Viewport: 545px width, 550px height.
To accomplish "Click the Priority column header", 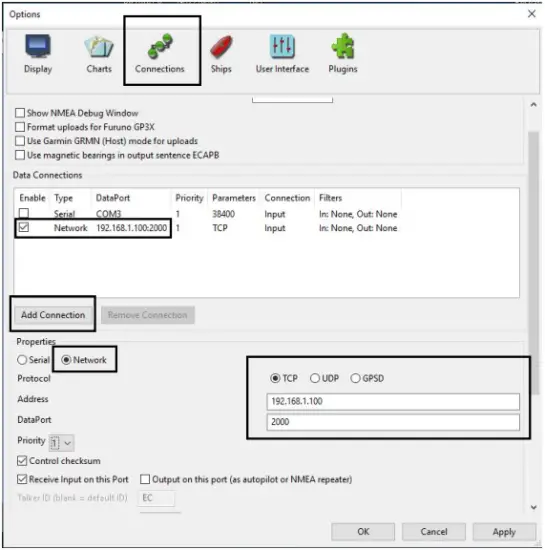I will coord(189,198).
